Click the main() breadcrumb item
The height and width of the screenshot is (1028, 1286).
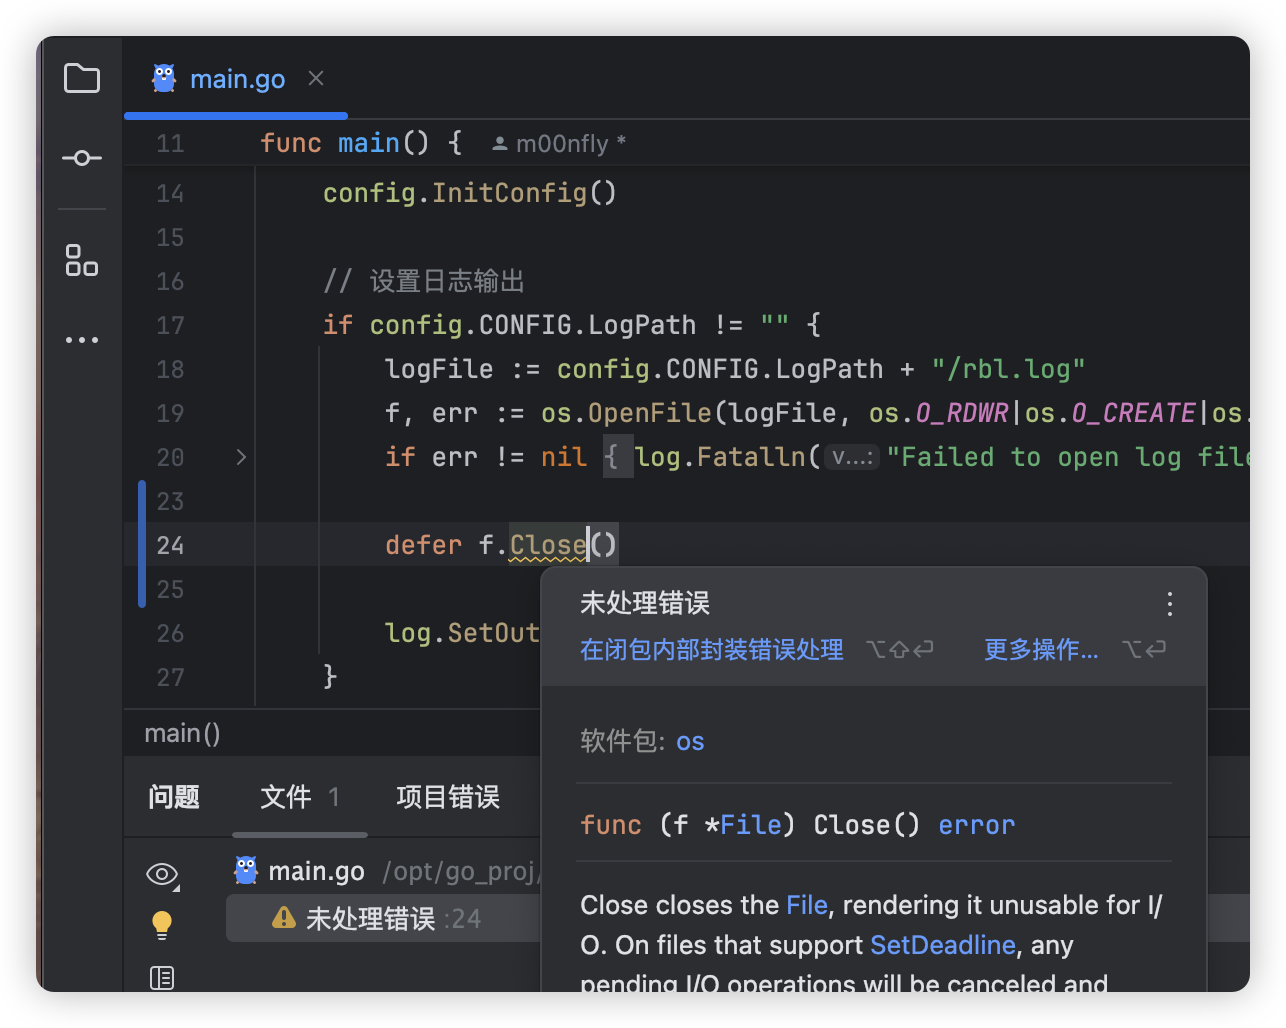(182, 734)
